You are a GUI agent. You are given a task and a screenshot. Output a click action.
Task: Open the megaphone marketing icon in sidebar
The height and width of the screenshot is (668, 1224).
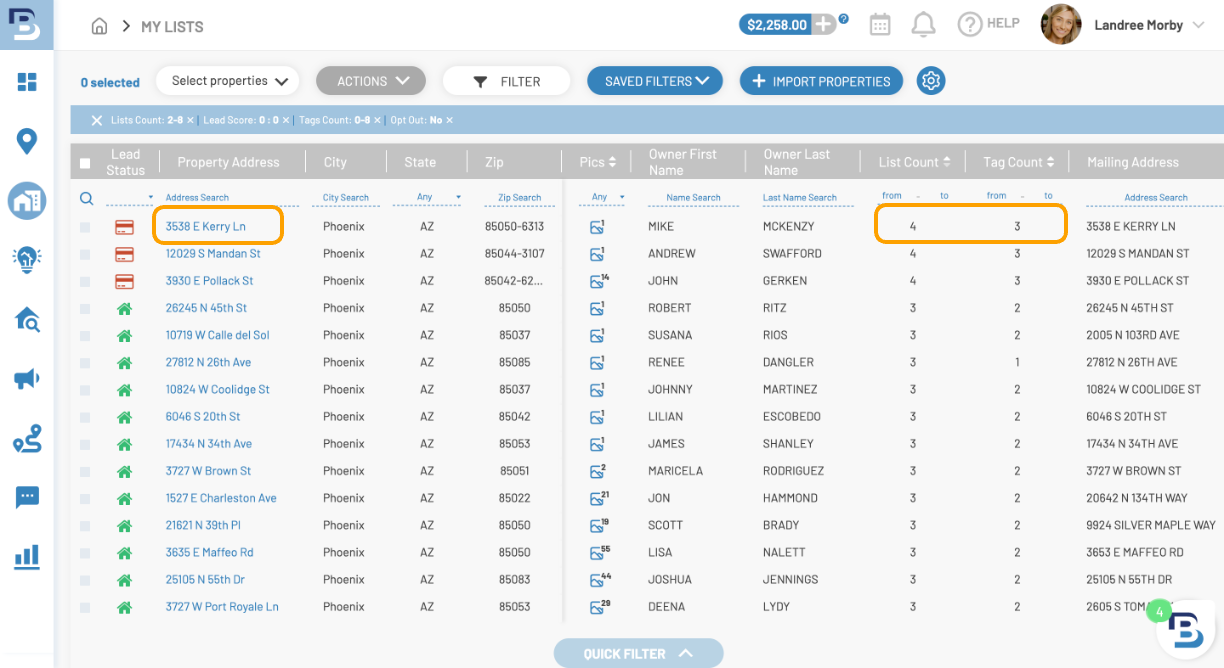(x=27, y=378)
